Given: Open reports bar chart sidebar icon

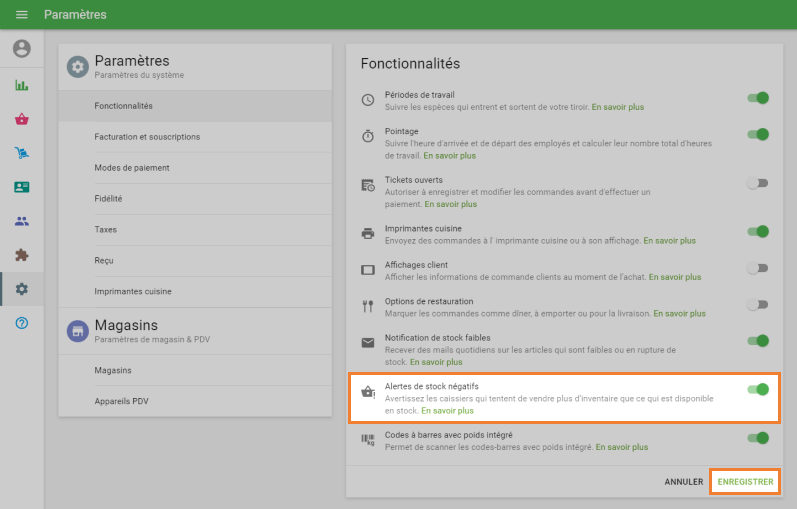Looking at the screenshot, I should click(21, 85).
